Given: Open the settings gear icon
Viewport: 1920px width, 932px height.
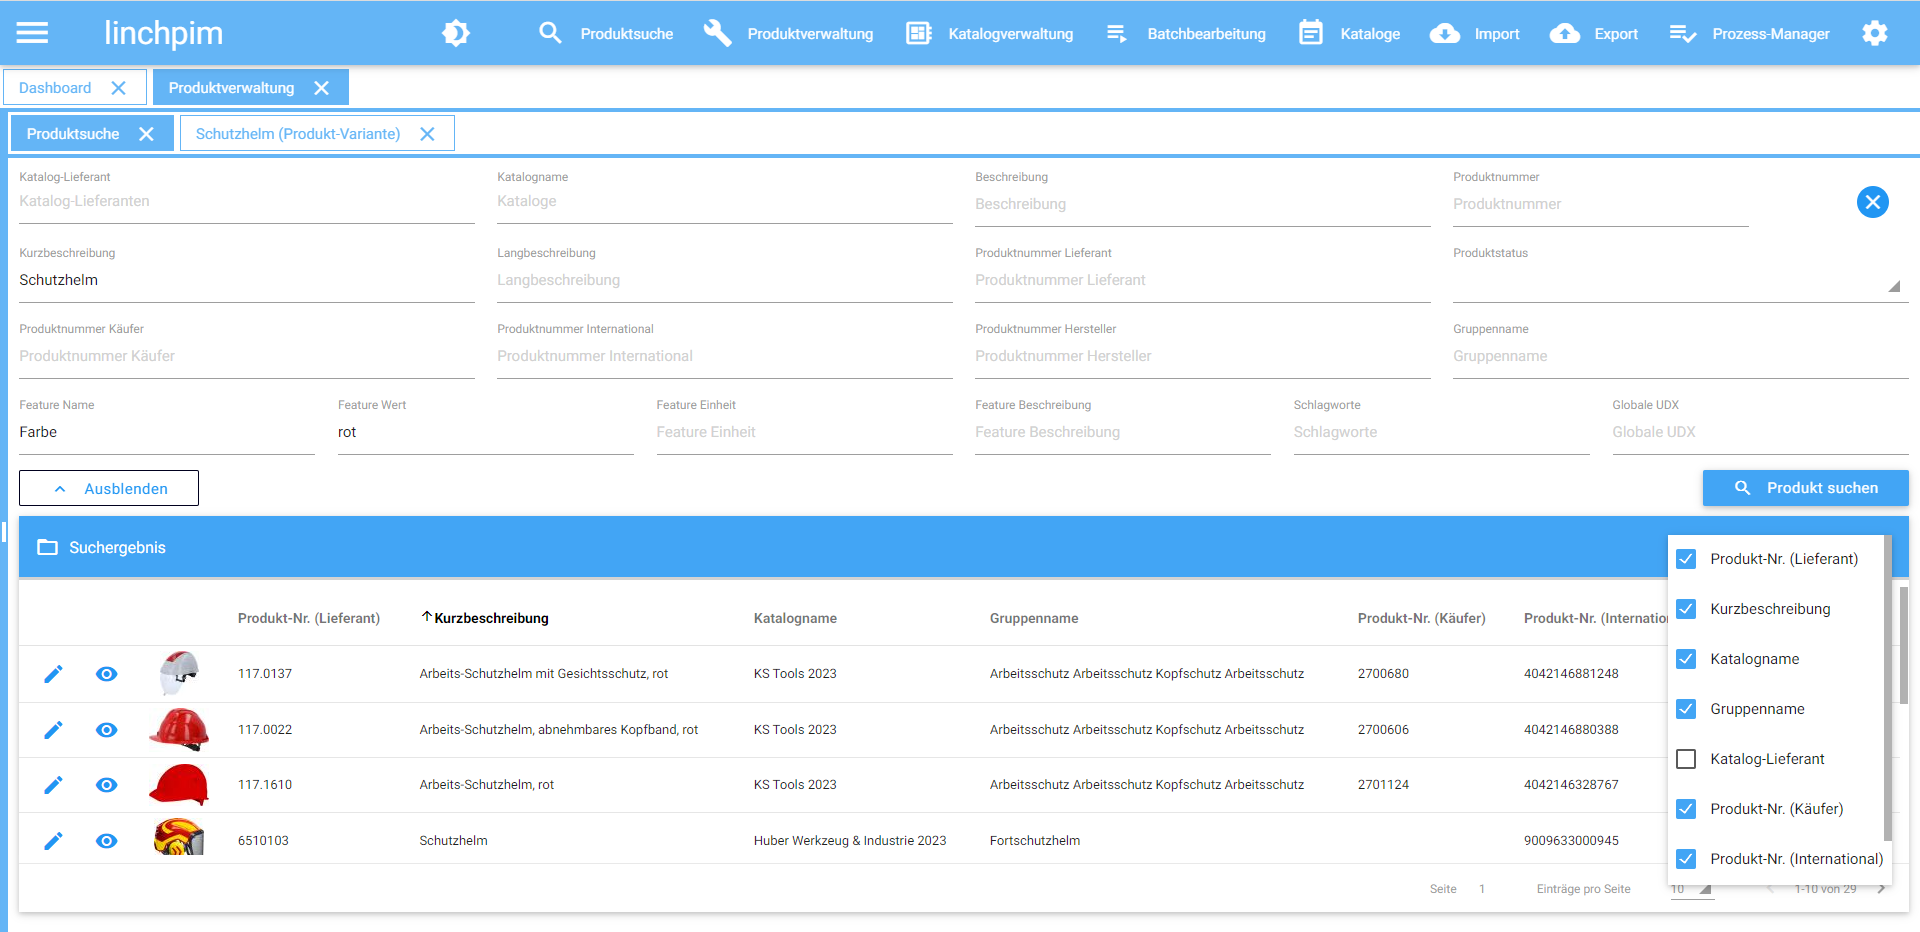Looking at the screenshot, I should tap(1875, 33).
